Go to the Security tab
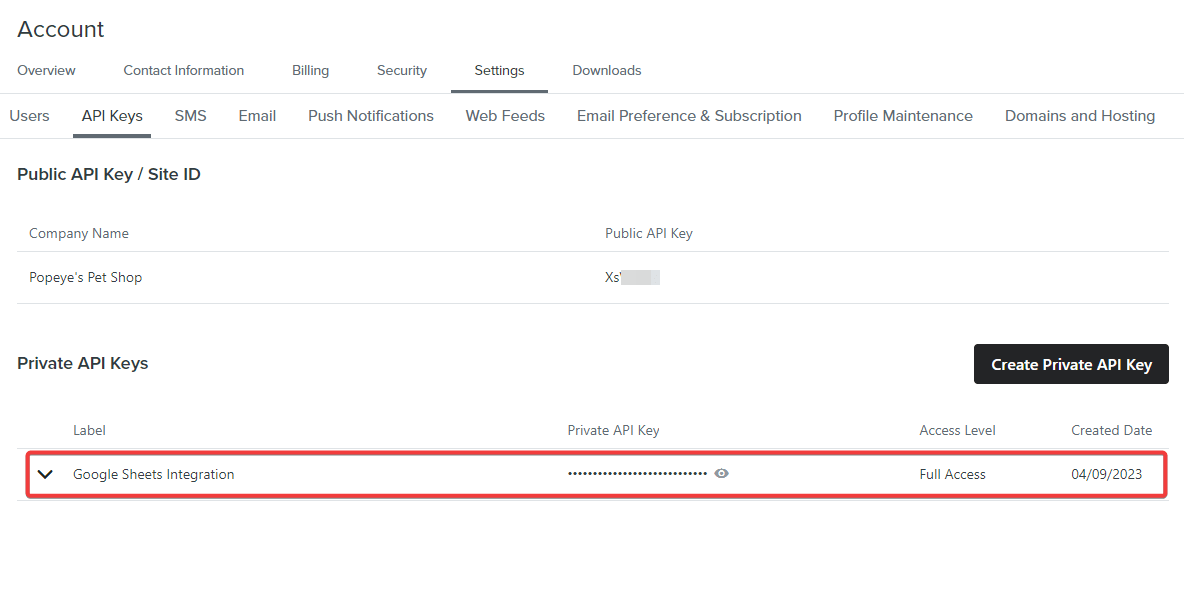Image resolution: width=1184 pixels, height=590 pixels. click(x=402, y=70)
